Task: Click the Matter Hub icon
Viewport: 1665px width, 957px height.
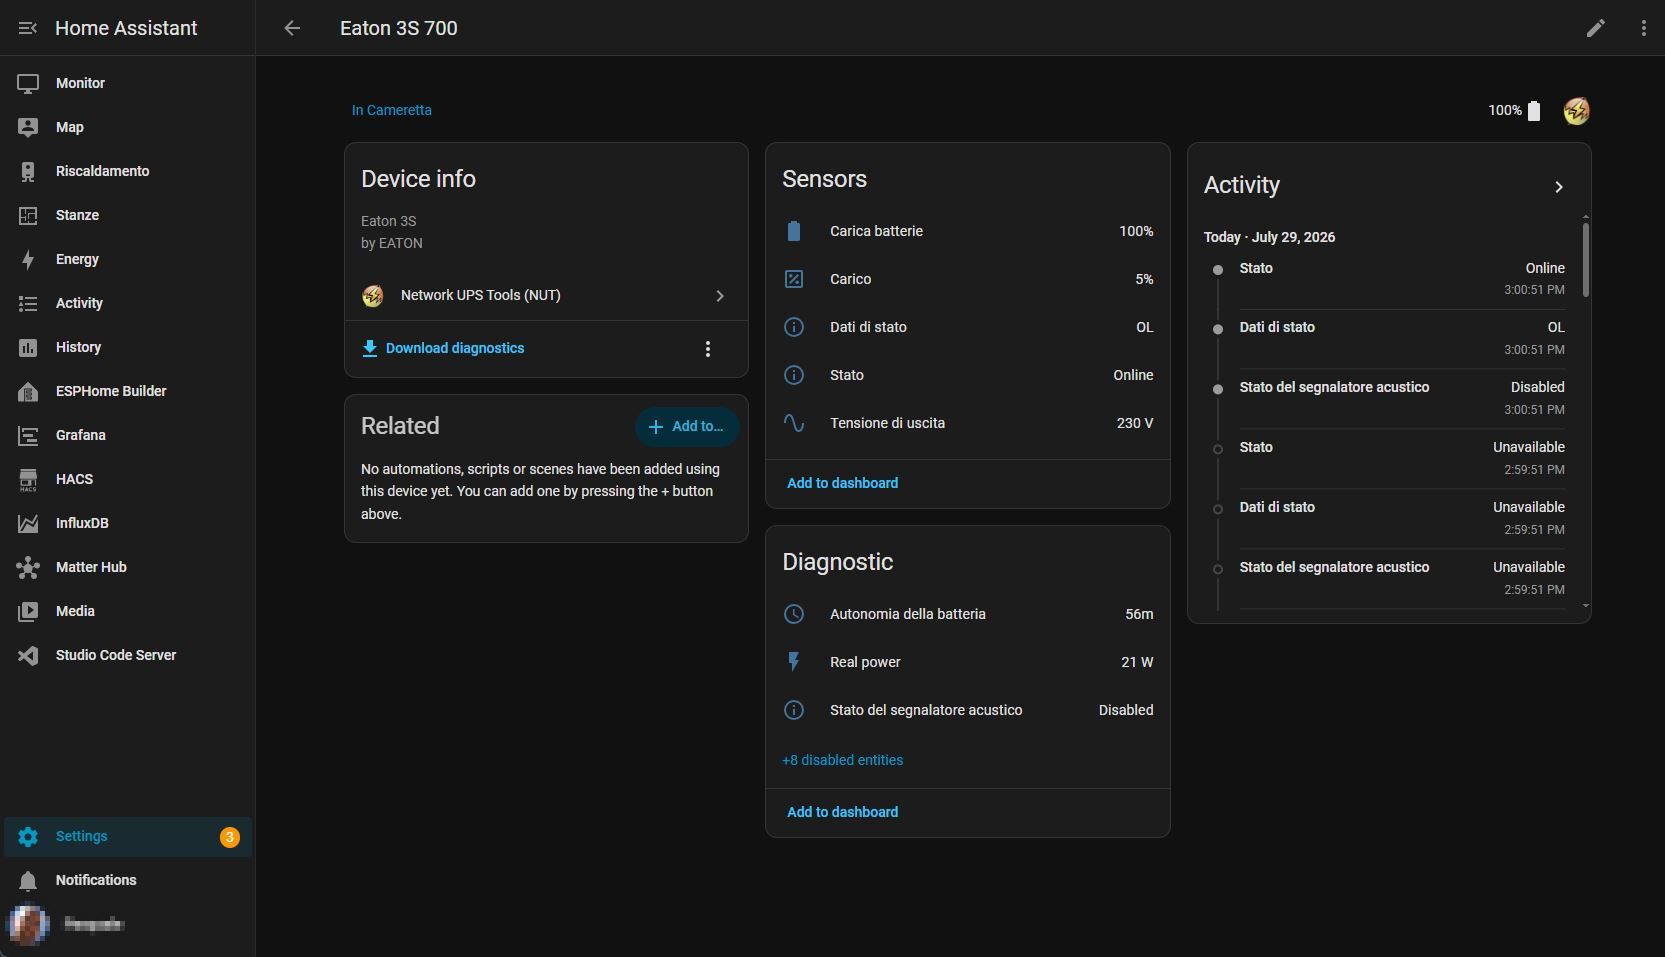Action: pyautogui.click(x=28, y=567)
